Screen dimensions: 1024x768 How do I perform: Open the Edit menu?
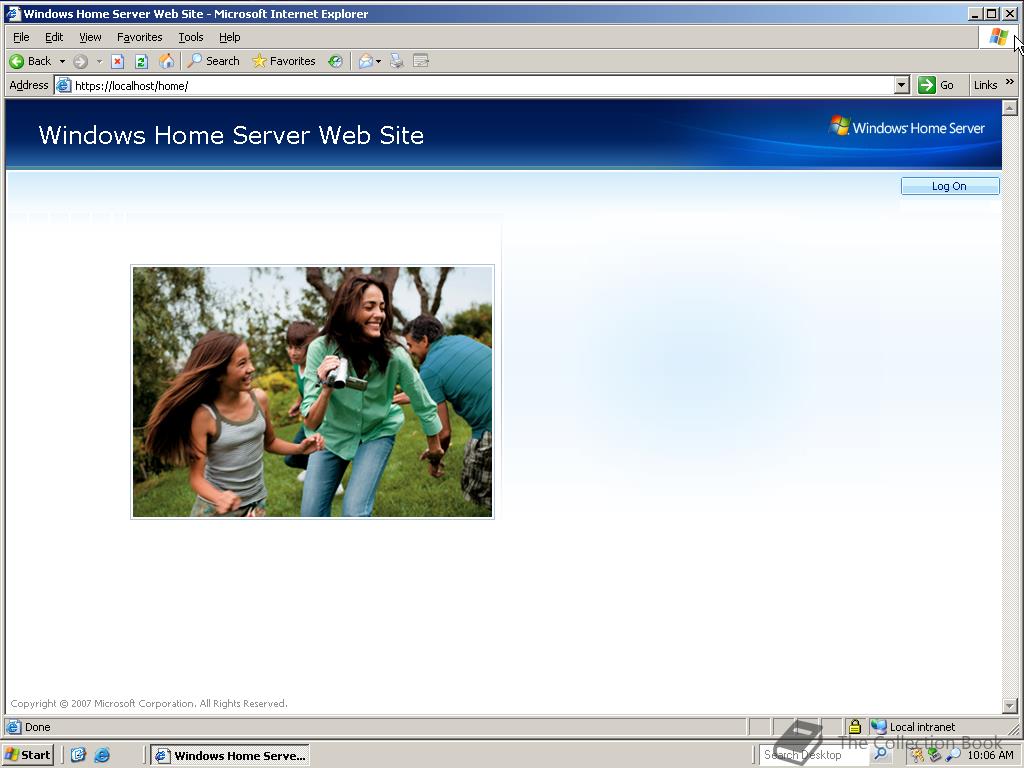[54, 37]
